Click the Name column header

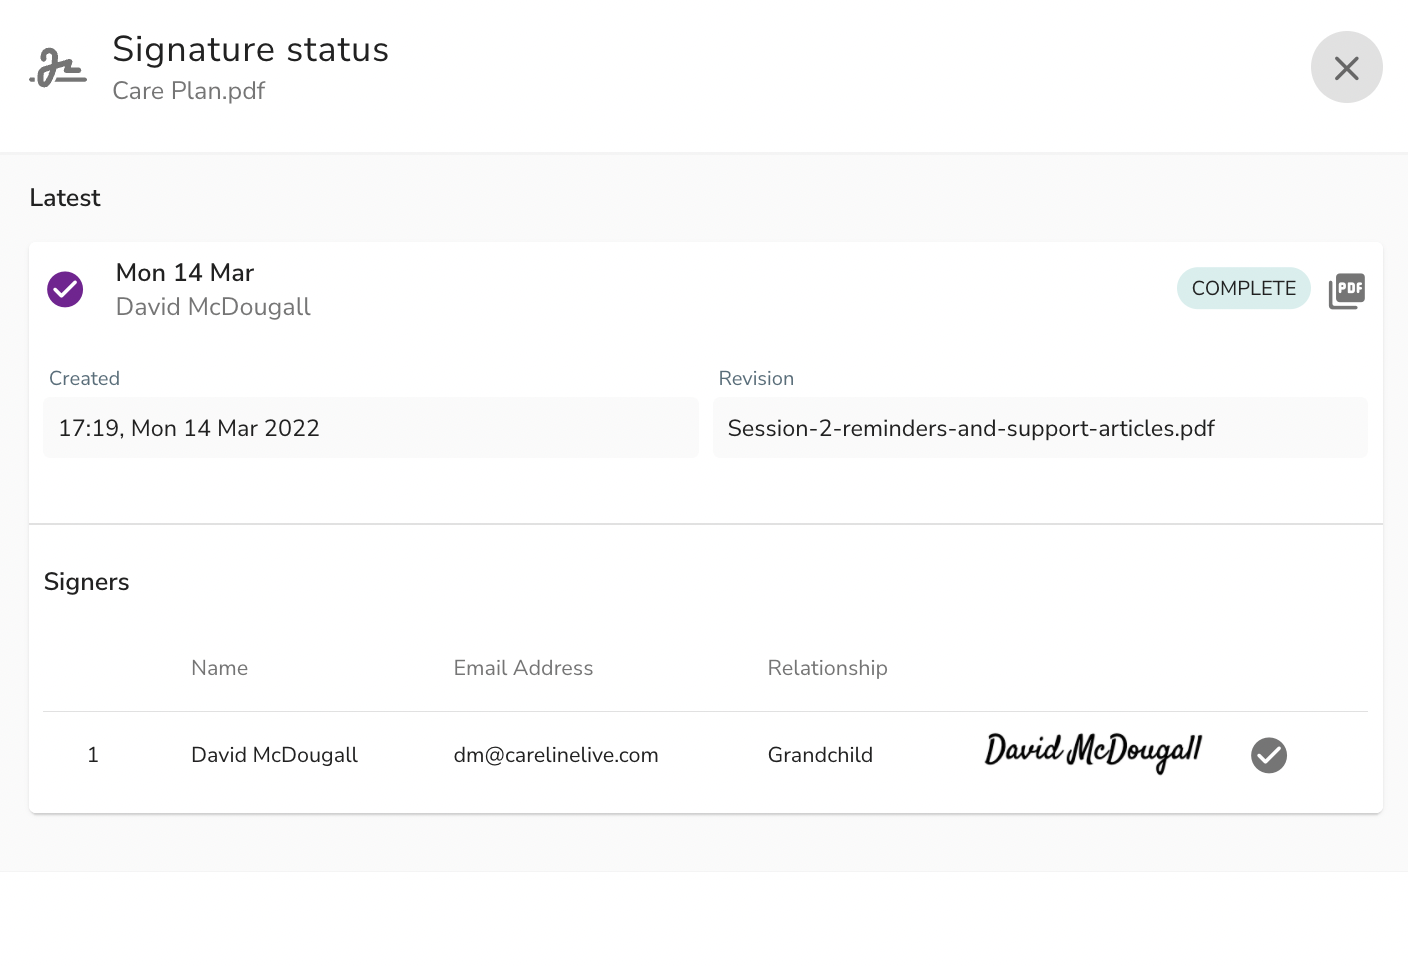[x=219, y=668]
